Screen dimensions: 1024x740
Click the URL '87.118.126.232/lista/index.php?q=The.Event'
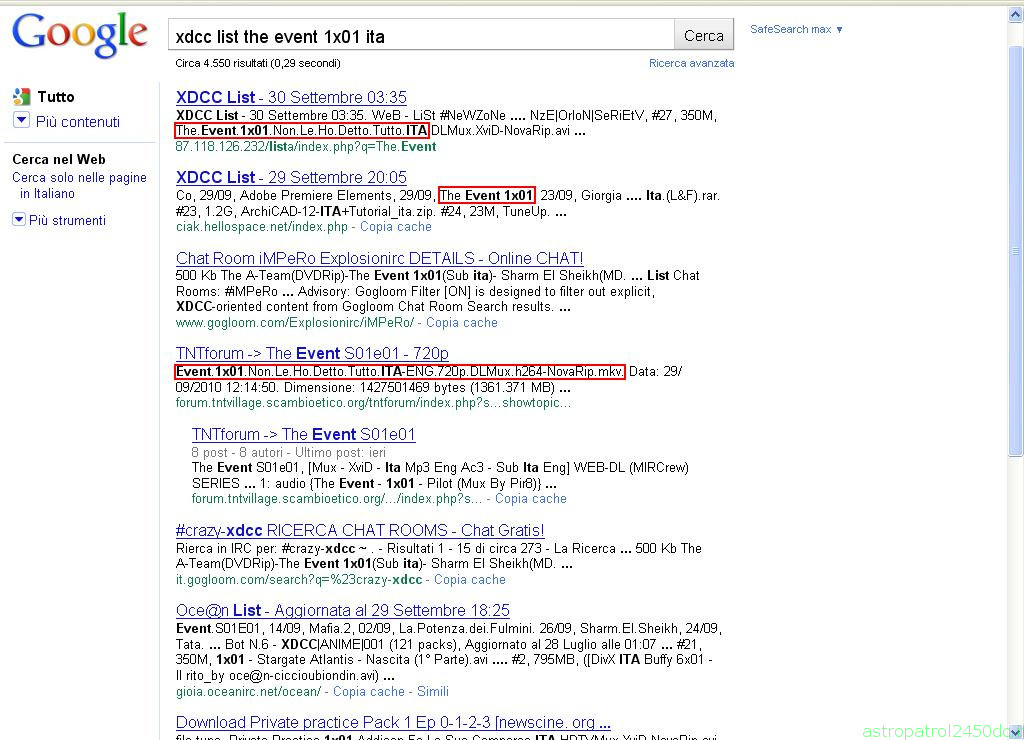[x=306, y=147]
